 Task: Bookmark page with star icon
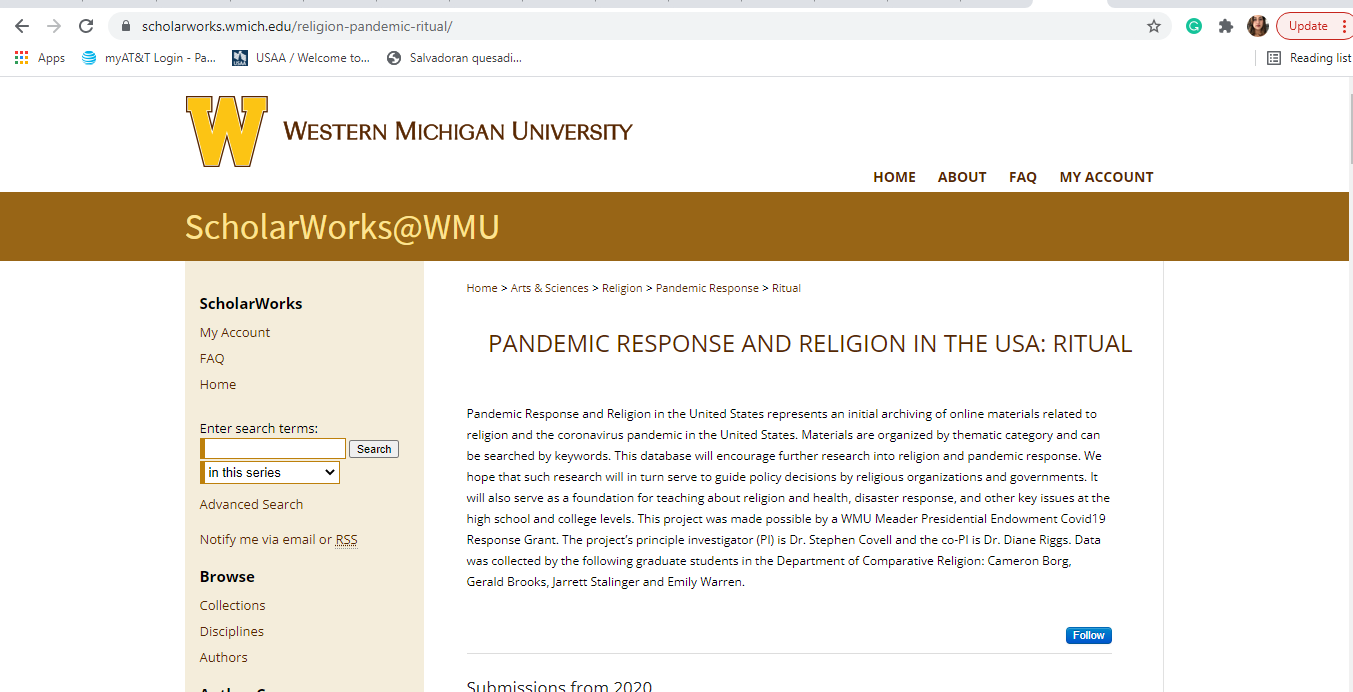point(1154,26)
